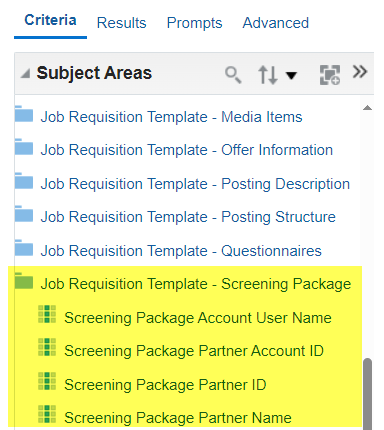This screenshot has width=384, height=430.
Task: Click the Media Items folder icon
Action: point(24,114)
